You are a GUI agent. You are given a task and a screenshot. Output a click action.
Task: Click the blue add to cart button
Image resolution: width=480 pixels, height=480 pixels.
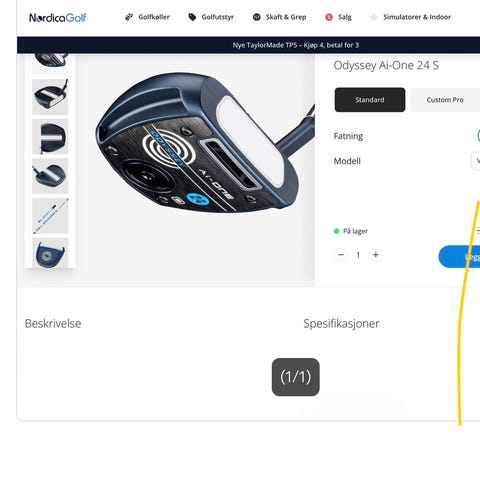pos(459,256)
